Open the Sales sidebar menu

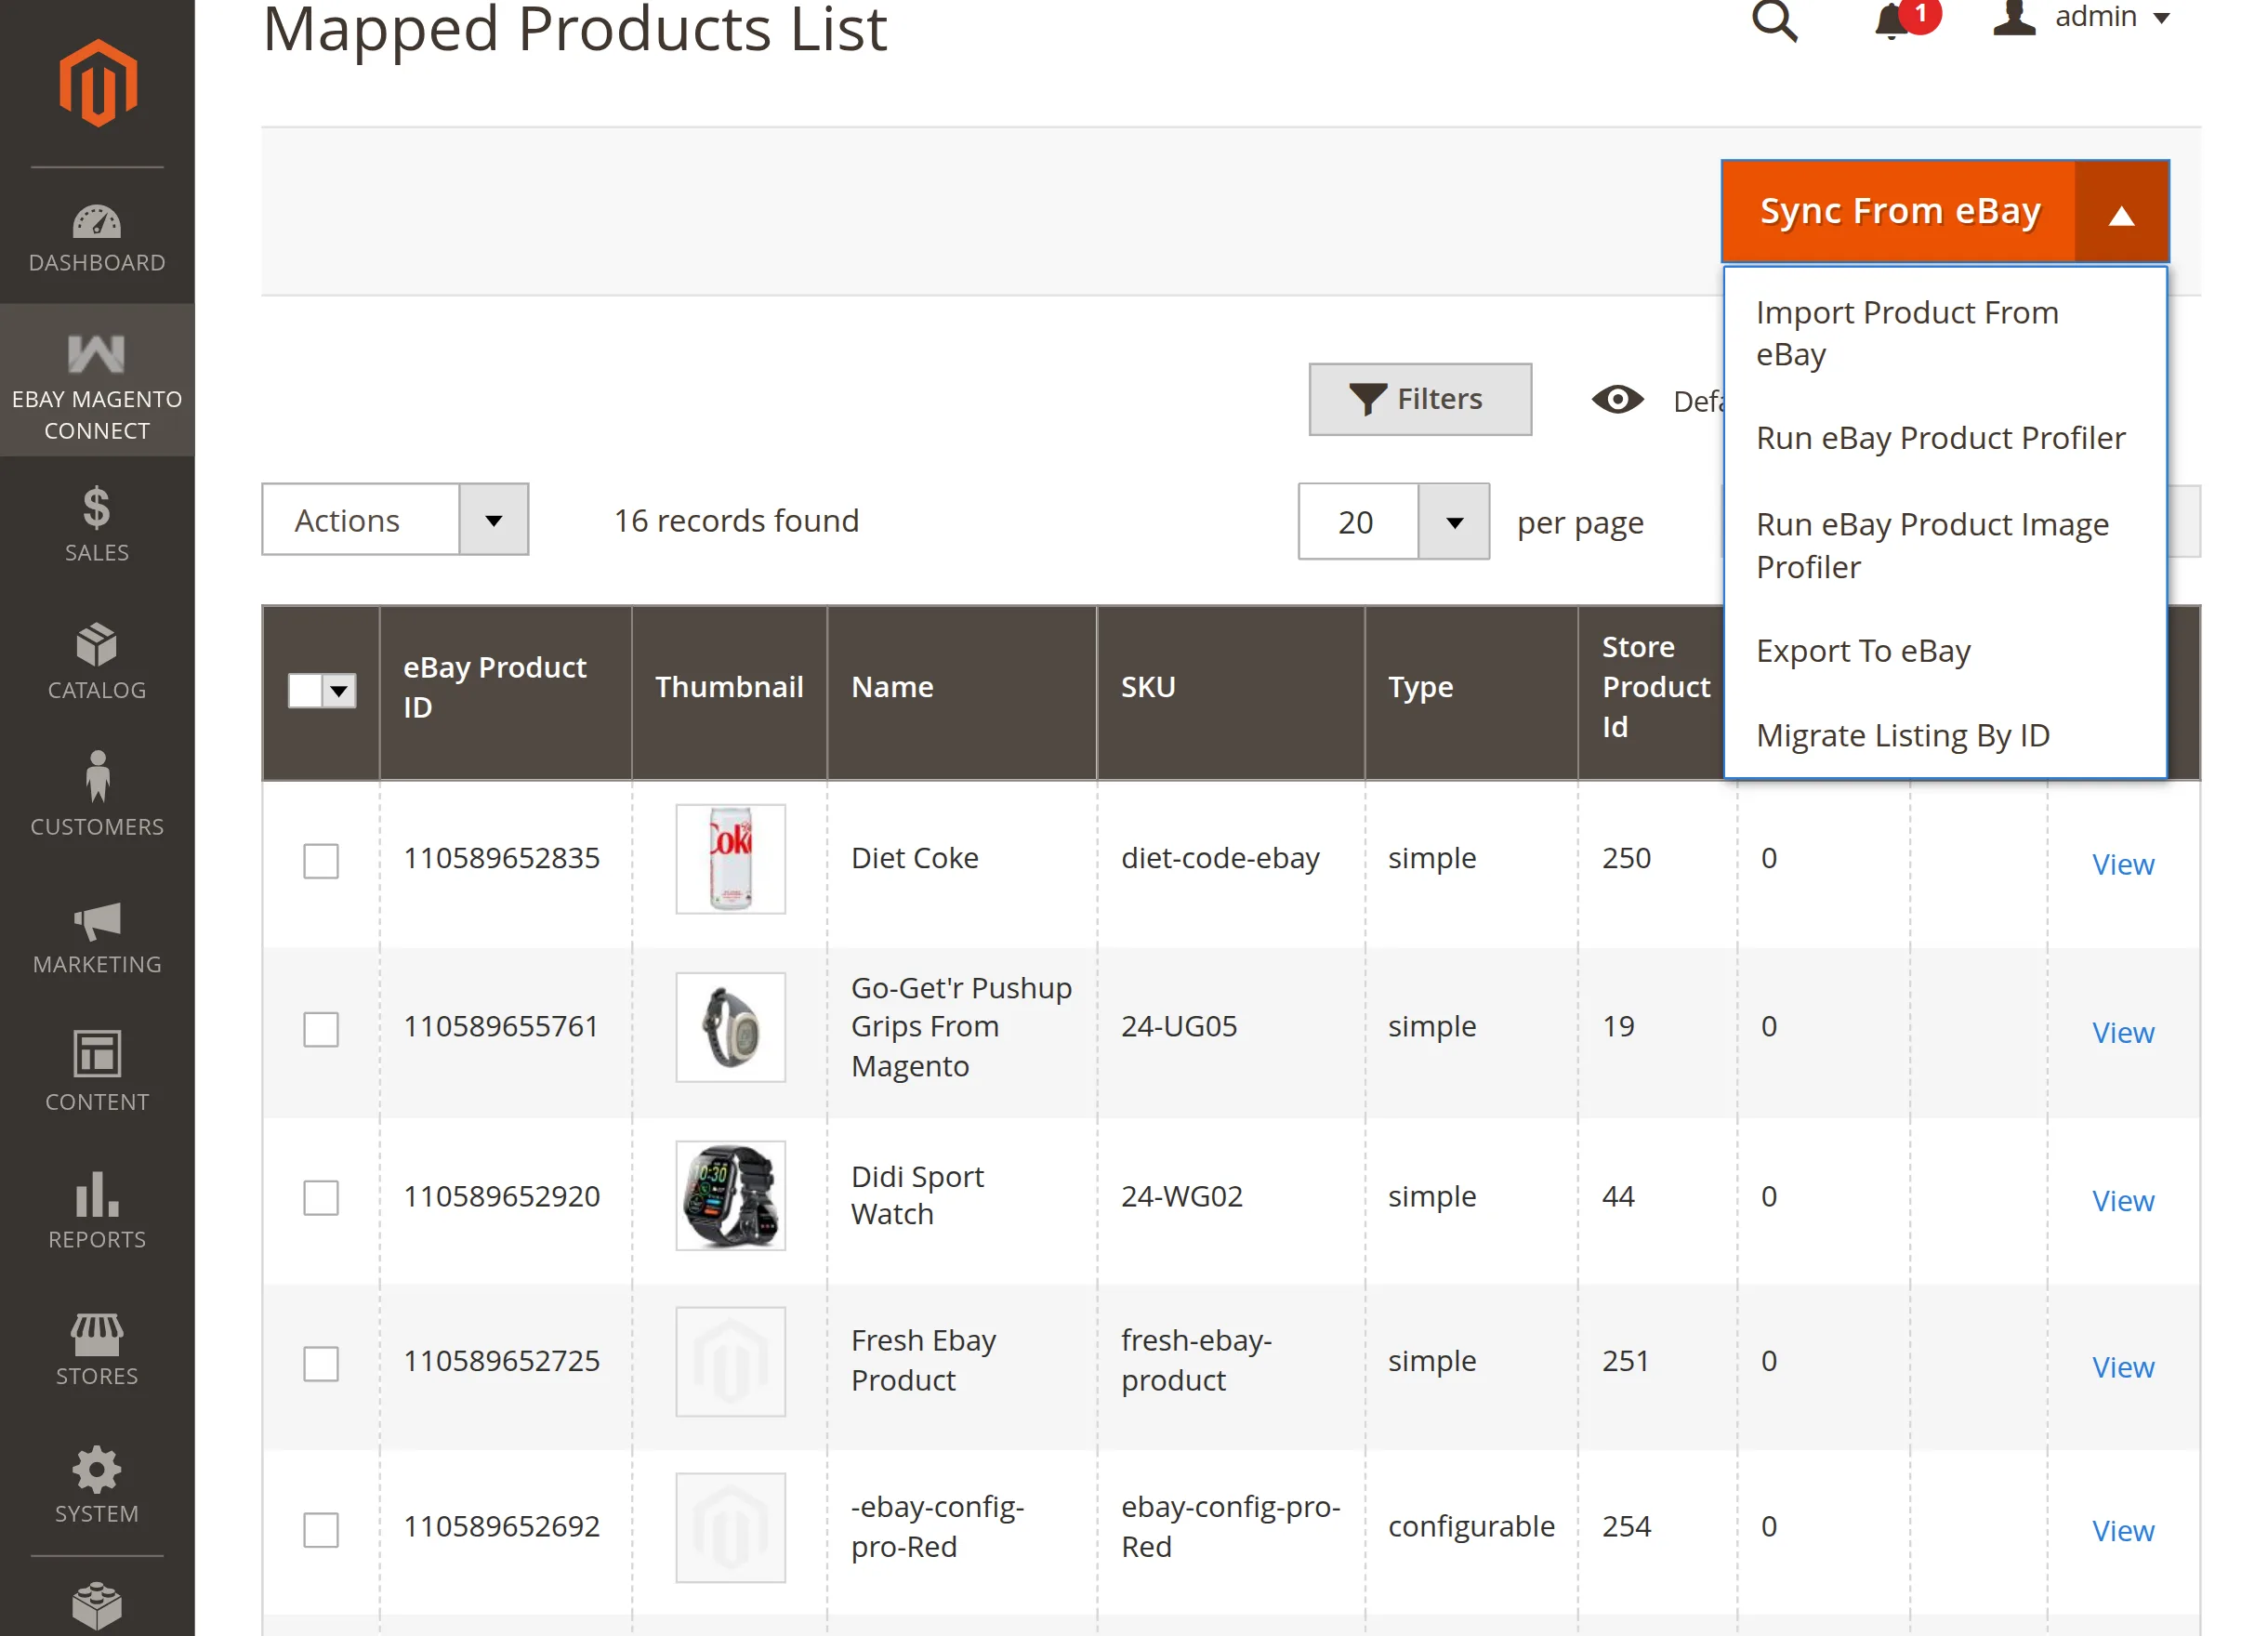(97, 524)
